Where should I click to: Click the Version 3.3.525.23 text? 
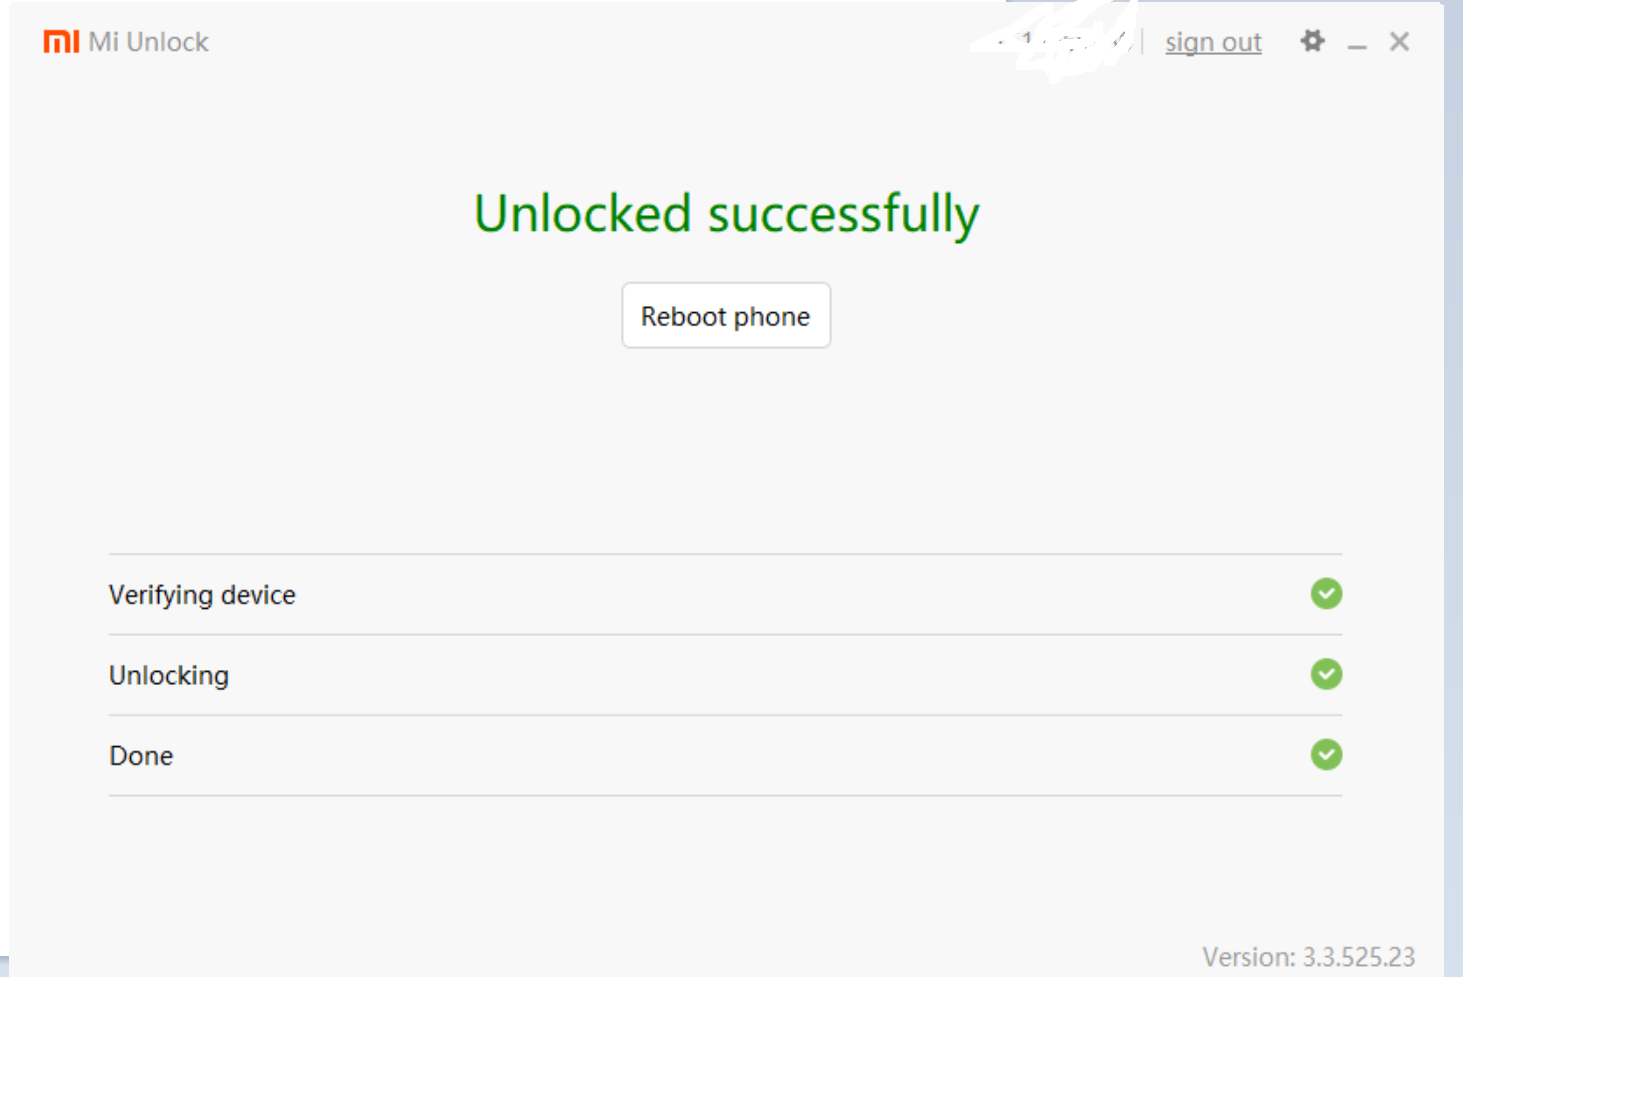[1308, 957]
